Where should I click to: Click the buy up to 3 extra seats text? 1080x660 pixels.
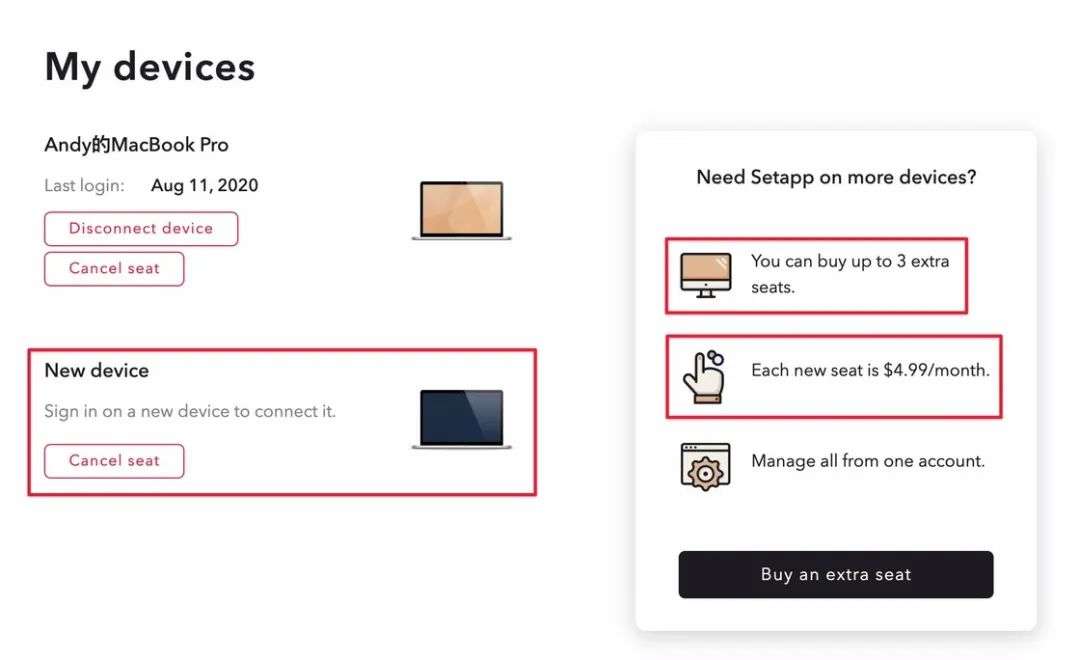tap(849, 273)
